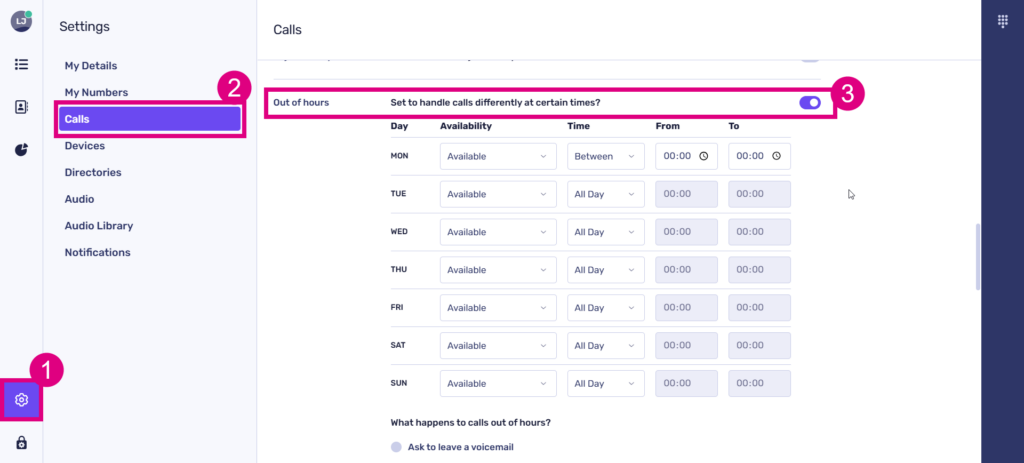Image resolution: width=1024 pixels, height=463 pixels.
Task: Open the list view sidebar icon
Action: point(21,64)
